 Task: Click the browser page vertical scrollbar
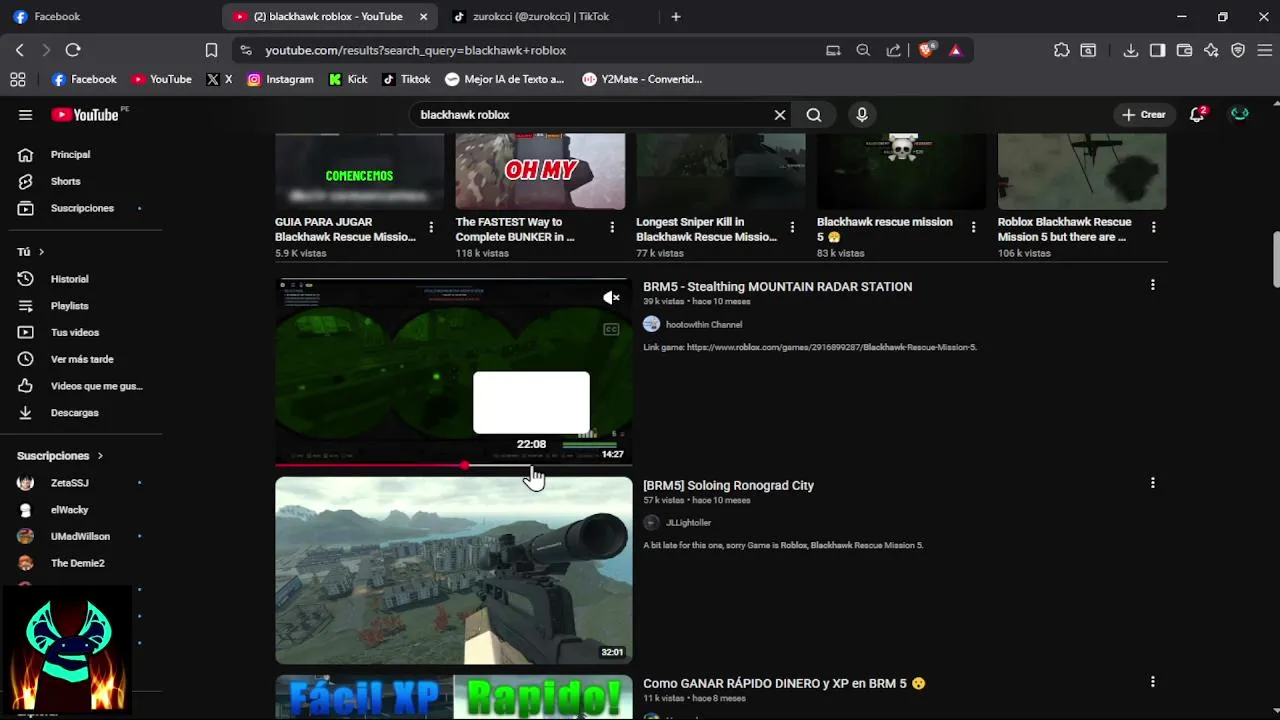click(1275, 260)
